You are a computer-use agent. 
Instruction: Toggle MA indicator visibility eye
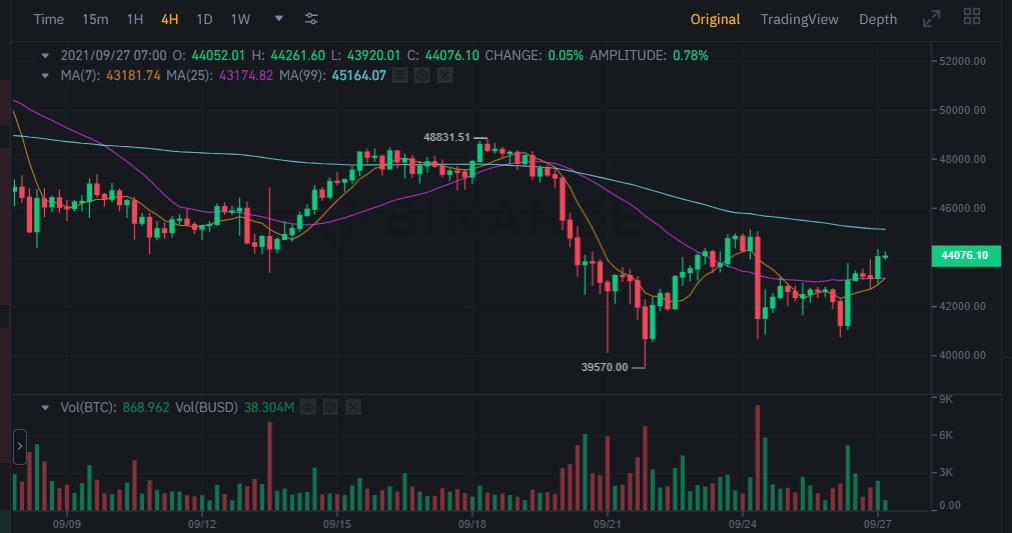[x=400, y=75]
